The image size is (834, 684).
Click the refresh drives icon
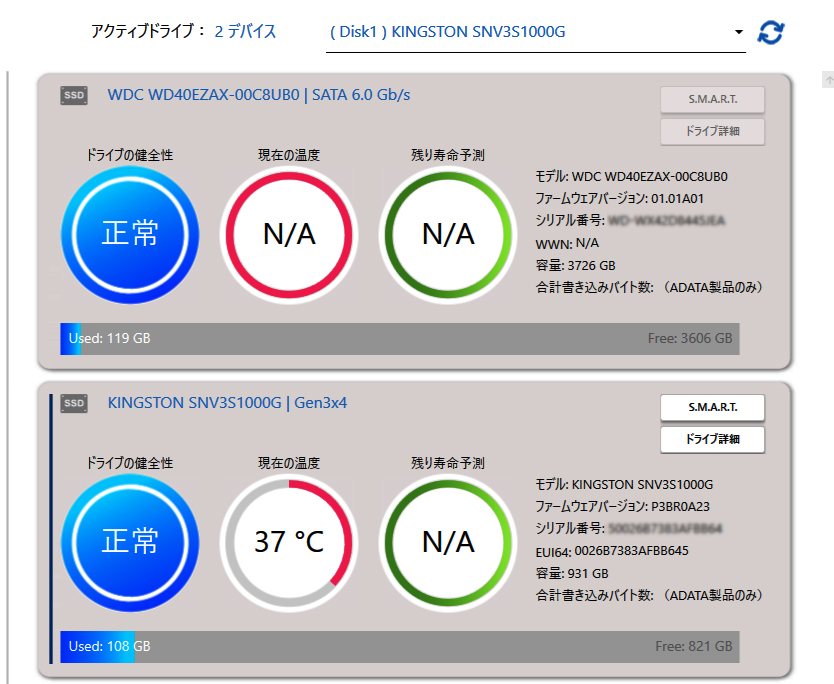pyautogui.click(x=770, y=32)
